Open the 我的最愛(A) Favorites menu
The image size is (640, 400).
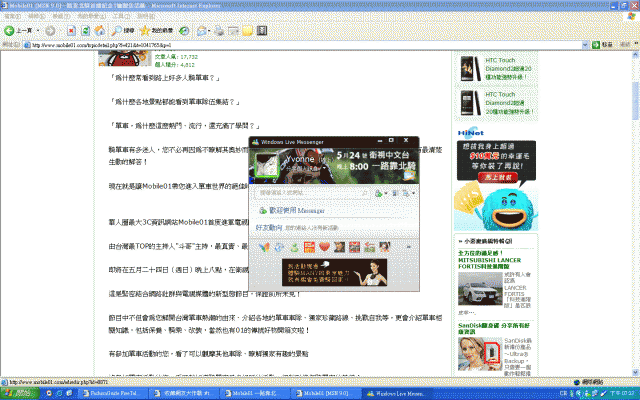coord(91,16)
